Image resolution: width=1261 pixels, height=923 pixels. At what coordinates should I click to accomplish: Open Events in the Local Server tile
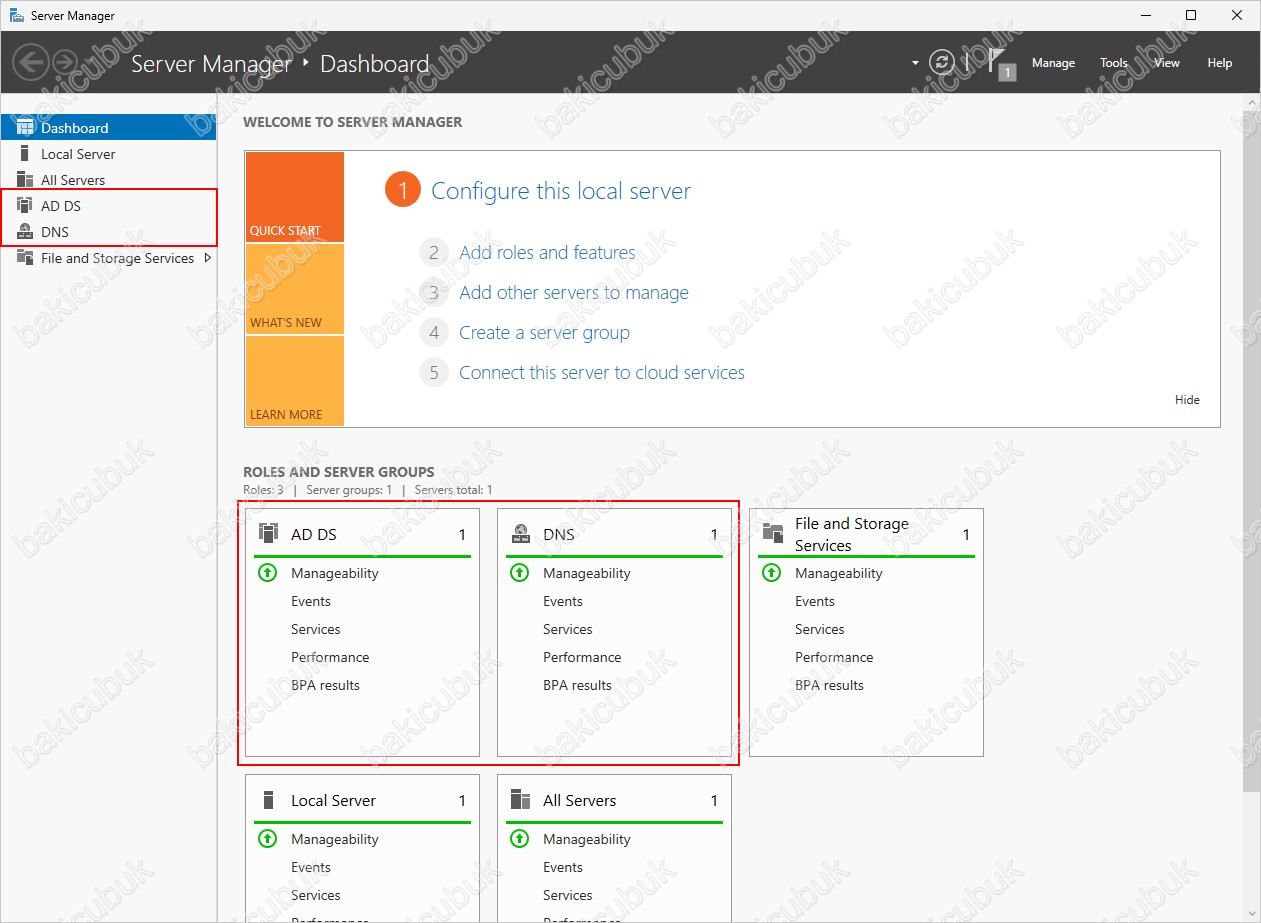coord(311,867)
